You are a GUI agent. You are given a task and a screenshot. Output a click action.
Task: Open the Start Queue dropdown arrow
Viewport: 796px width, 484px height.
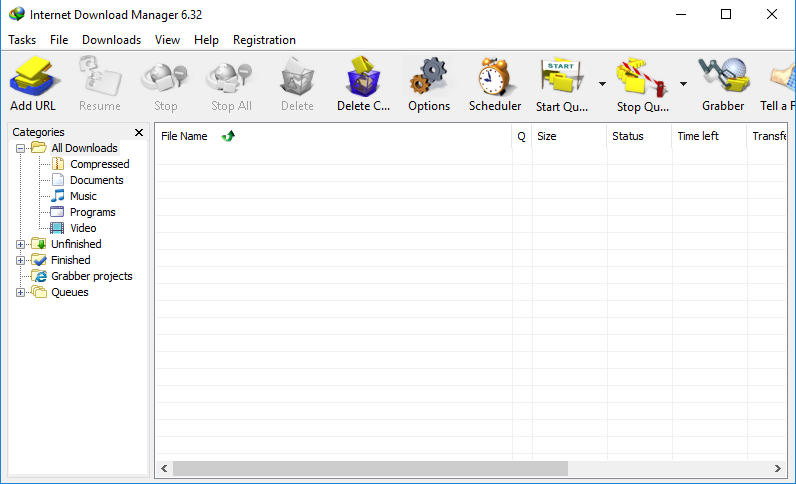point(602,84)
